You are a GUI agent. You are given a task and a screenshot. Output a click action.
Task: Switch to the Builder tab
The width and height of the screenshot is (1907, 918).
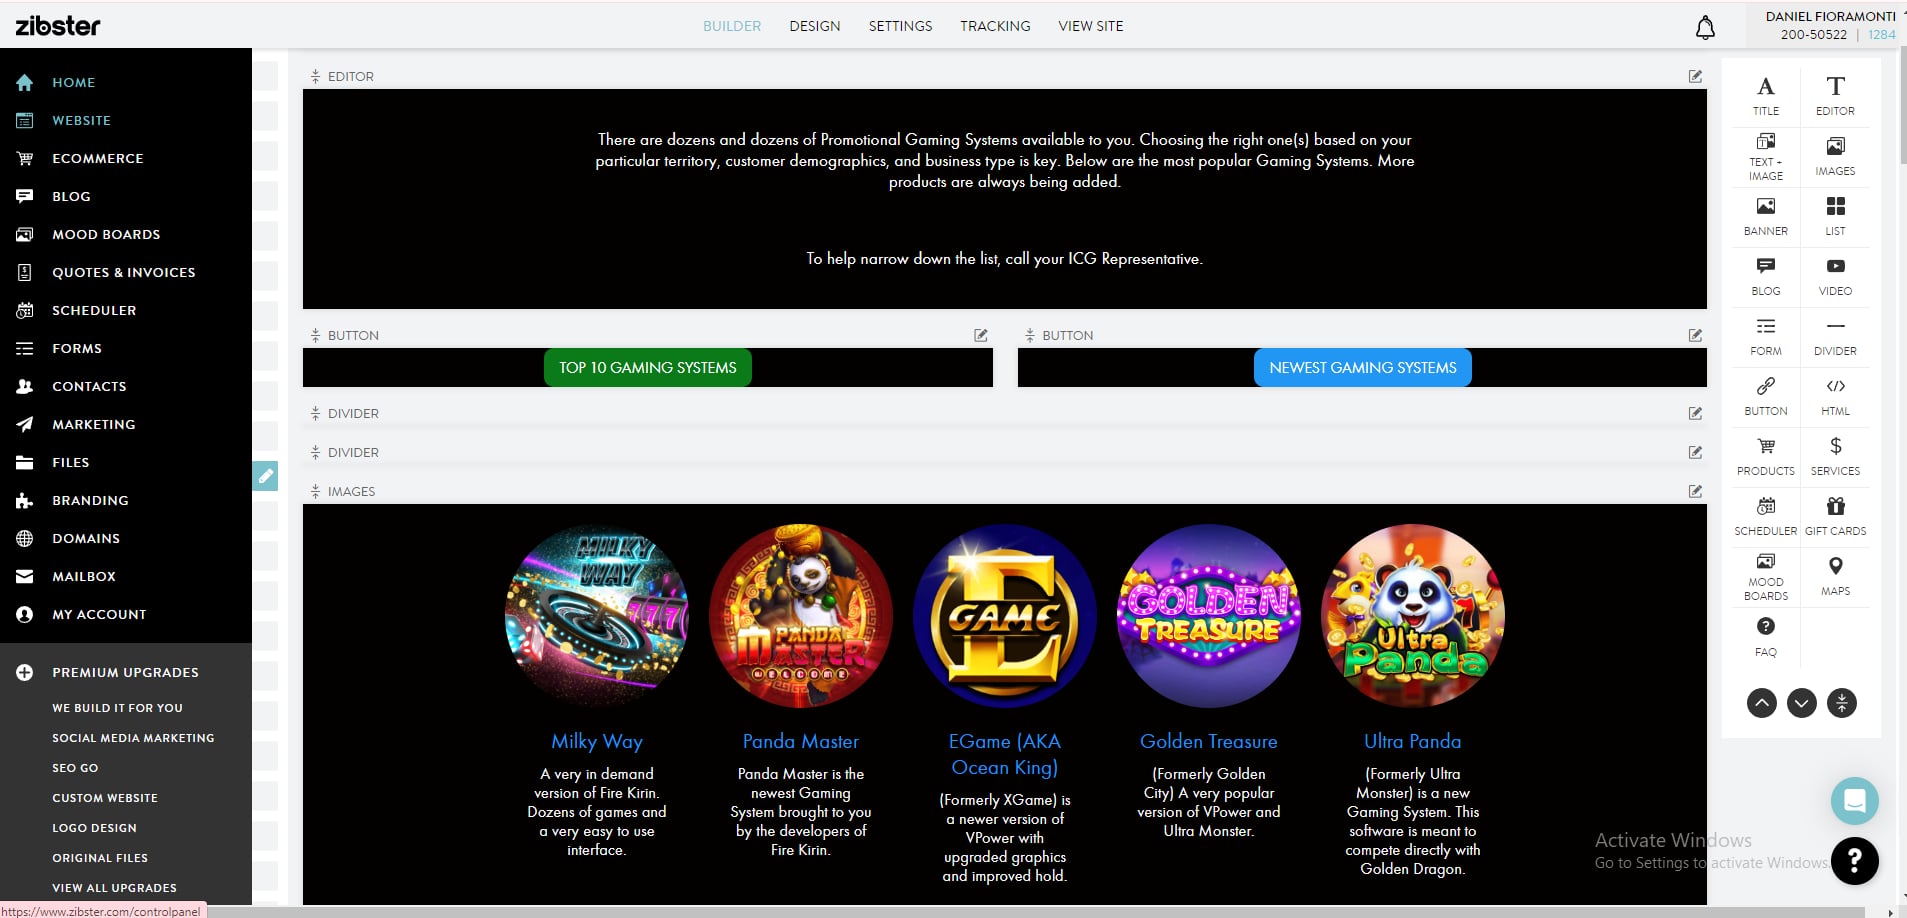732,26
